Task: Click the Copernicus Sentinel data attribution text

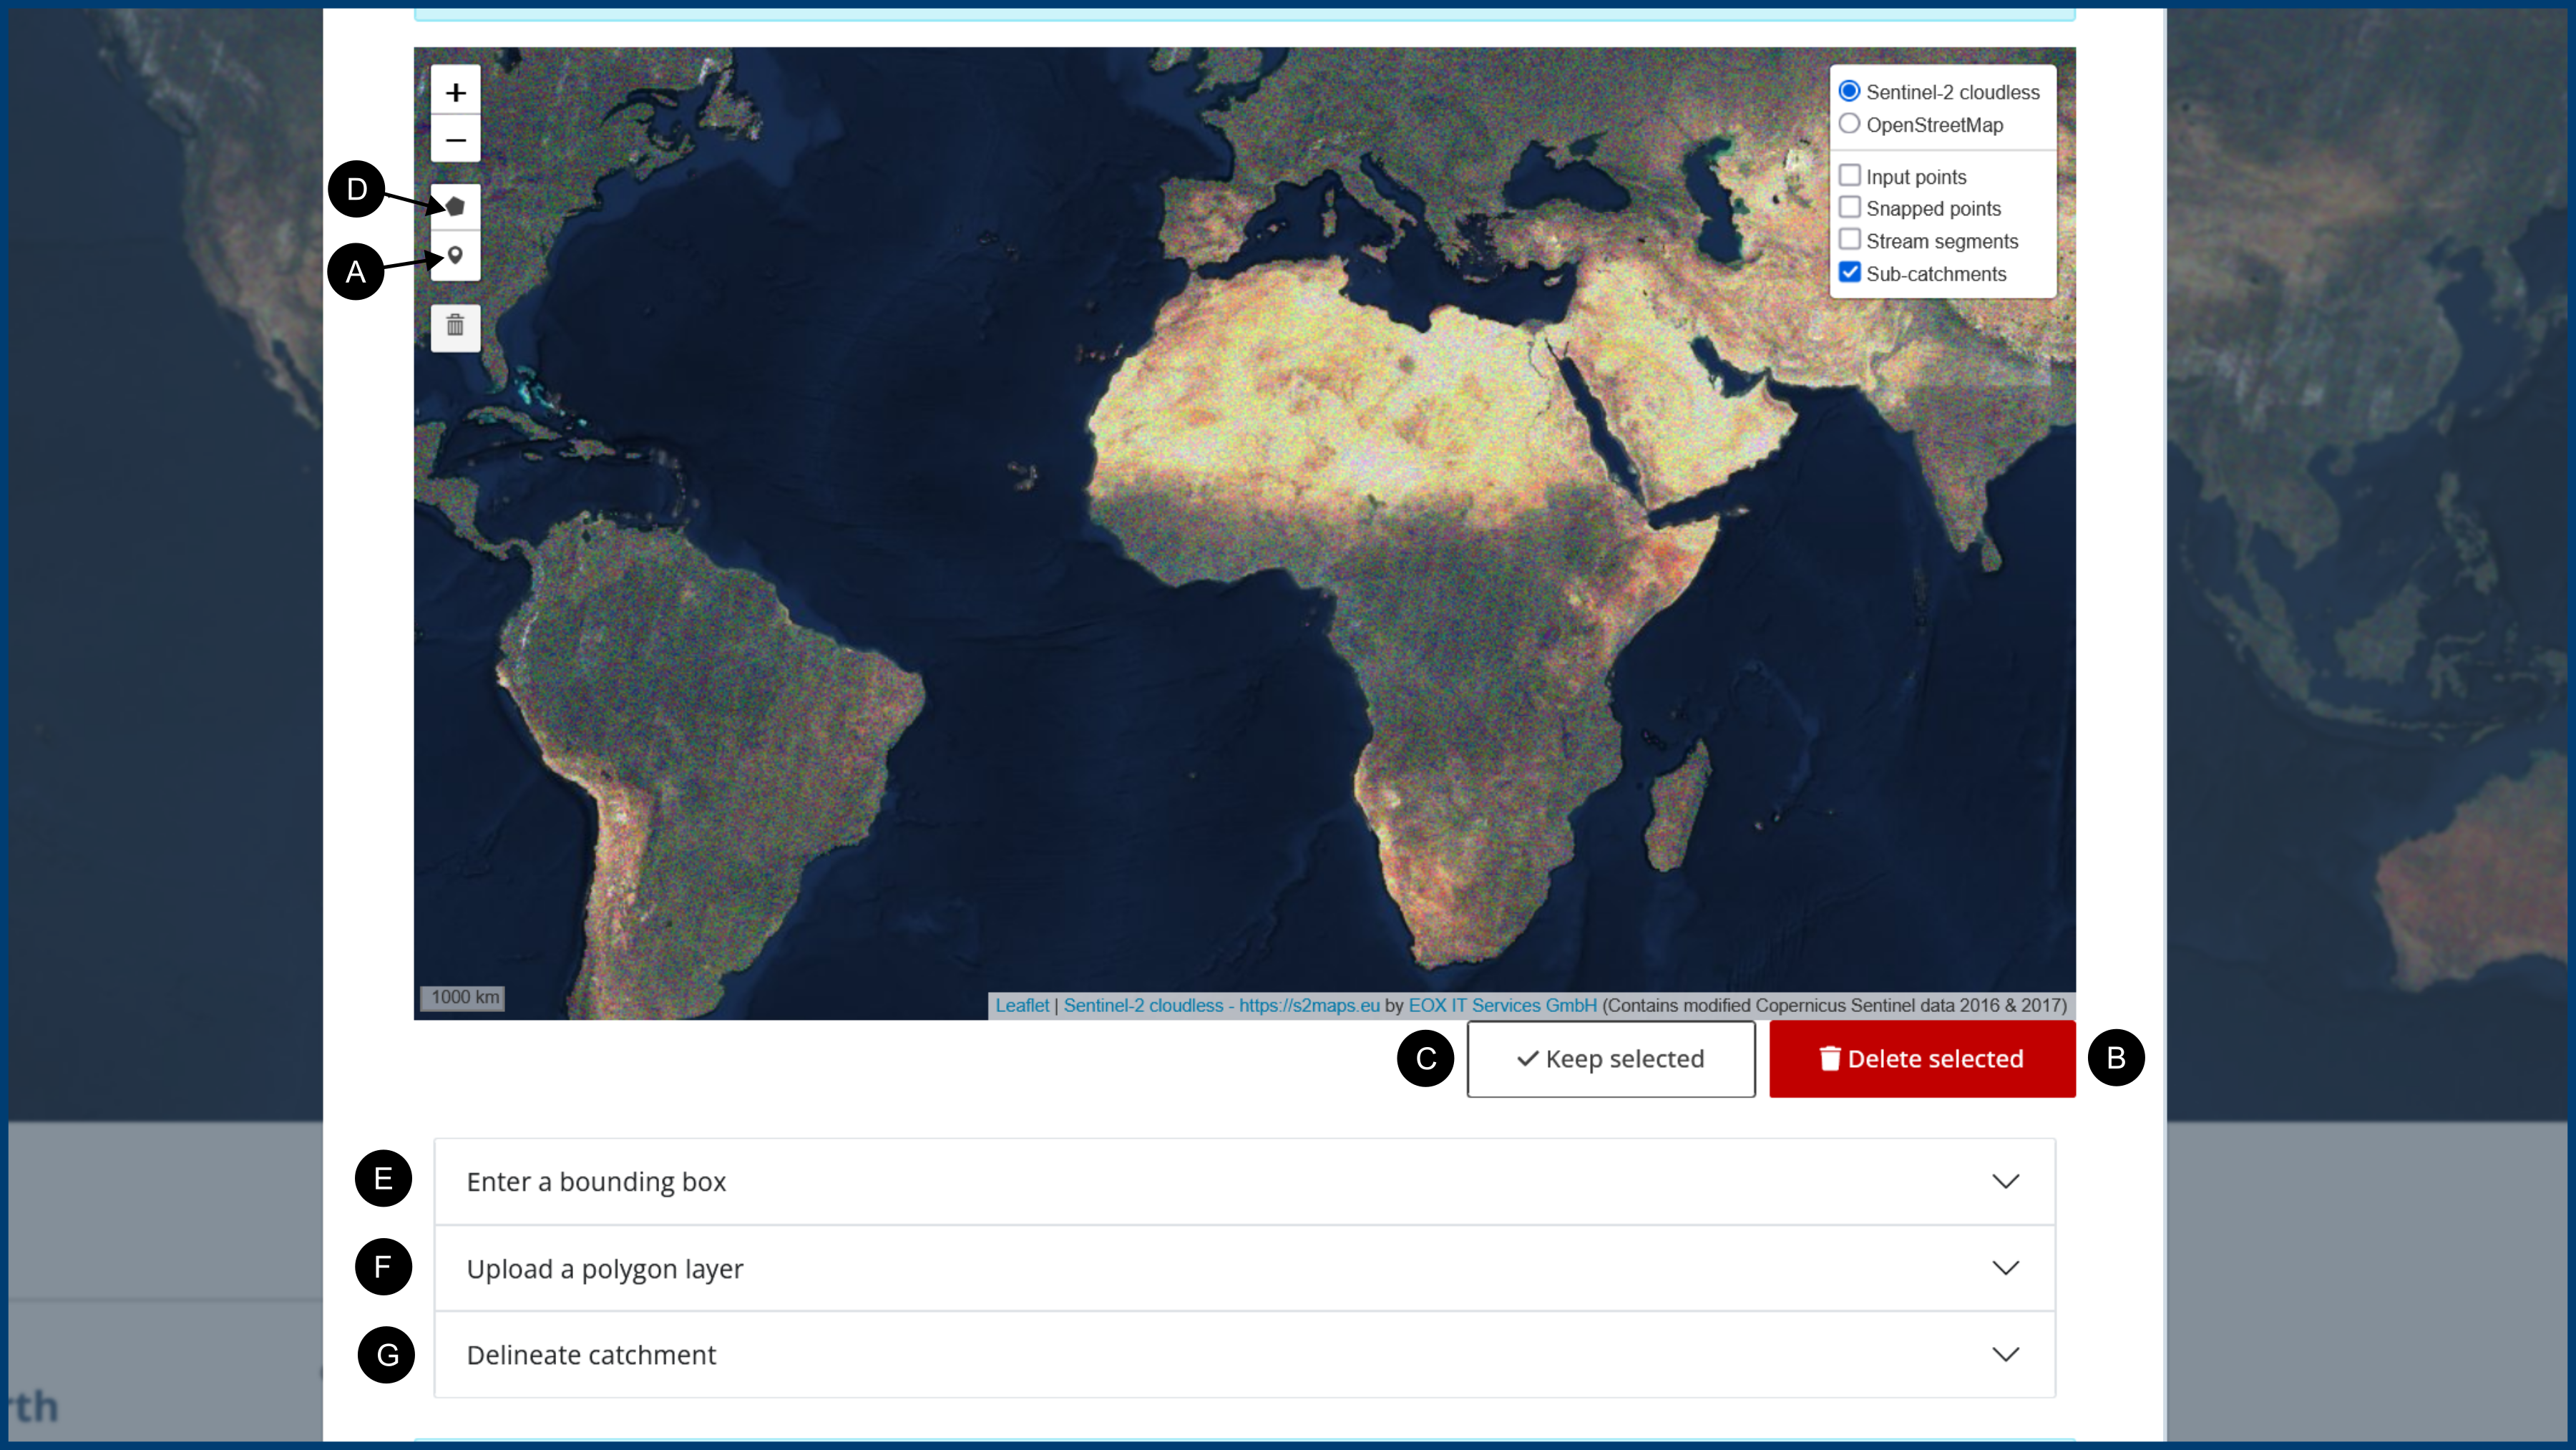Action: click(x=1834, y=1005)
